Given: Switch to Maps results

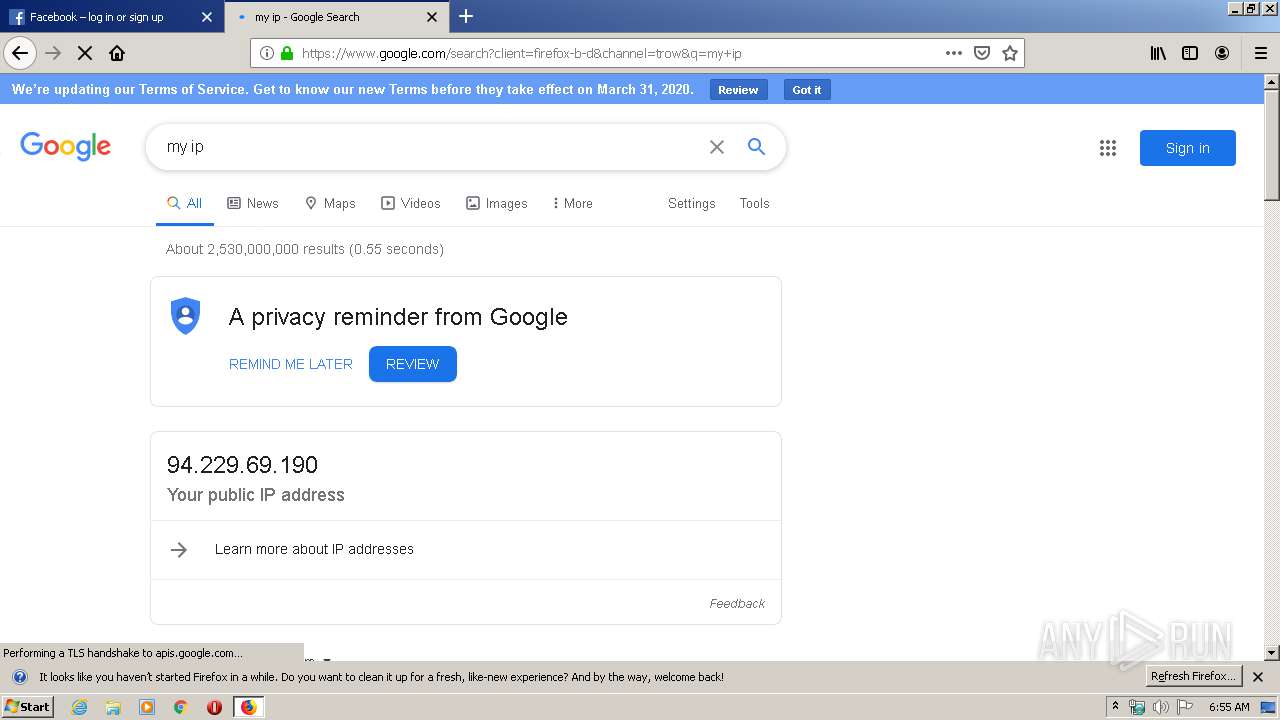Looking at the screenshot, I should tap(330, 203).
